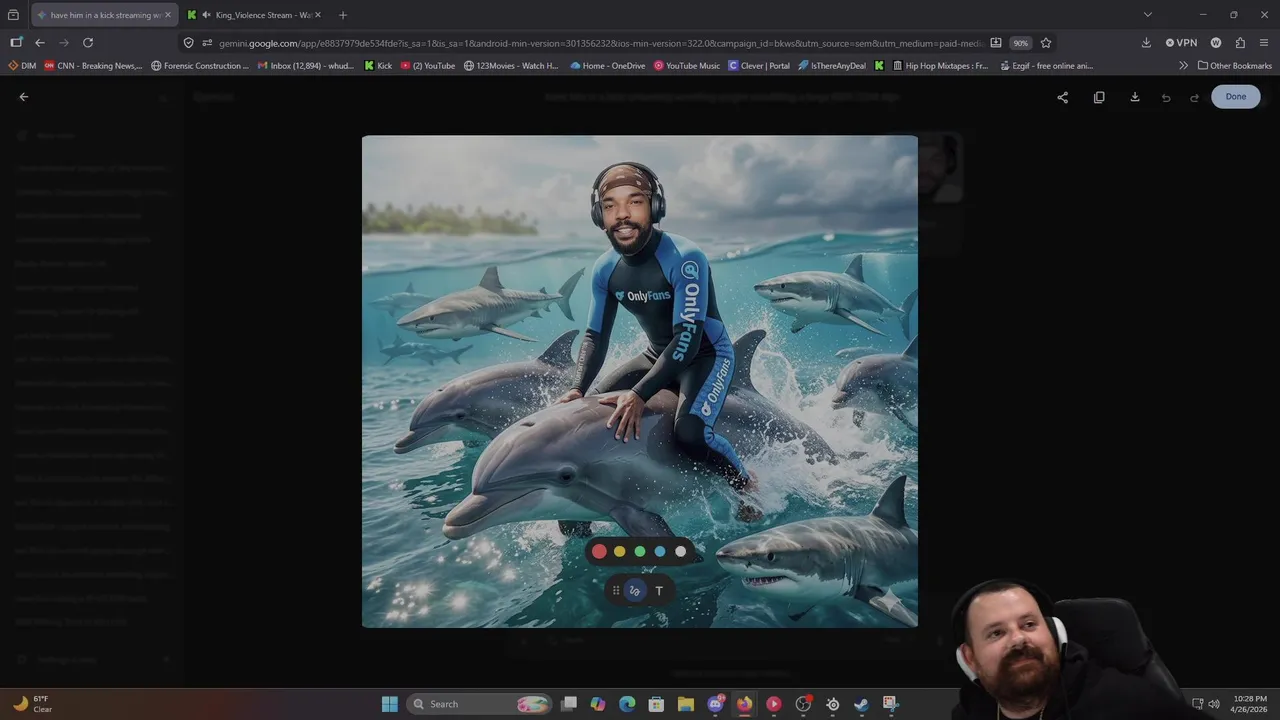Click the browser back button
The height and width of the screenshot is (720, 1280).
click(40, 43)
